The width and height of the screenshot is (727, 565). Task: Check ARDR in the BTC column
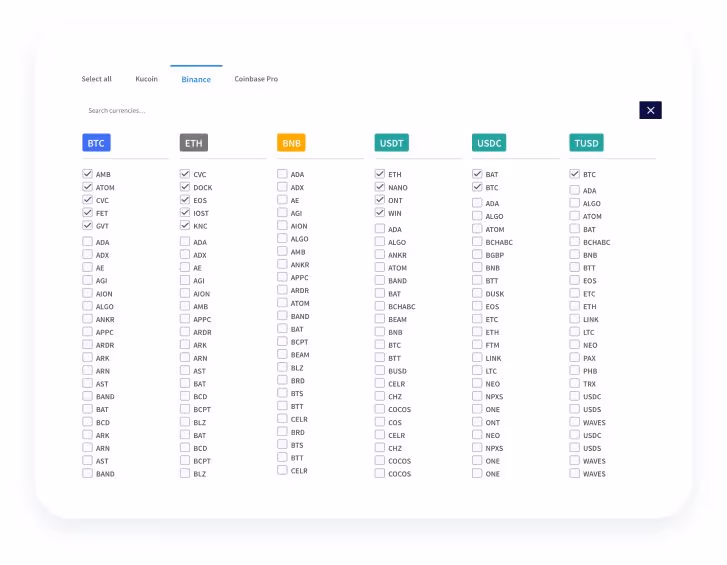pos(88,344)
